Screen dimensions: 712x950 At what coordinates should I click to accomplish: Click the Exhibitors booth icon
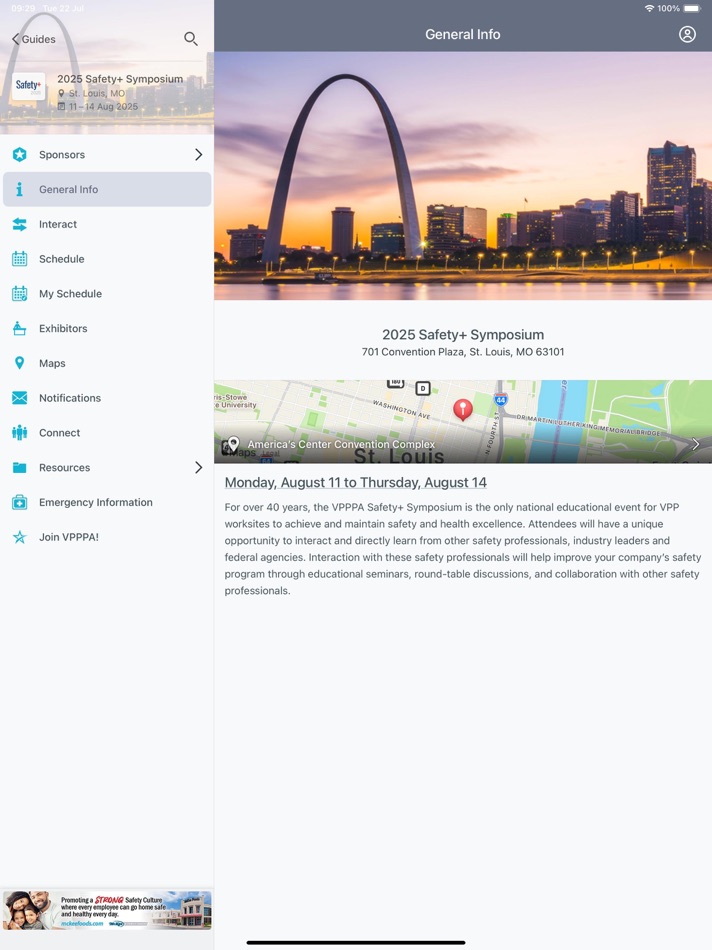tap(19, 328)
